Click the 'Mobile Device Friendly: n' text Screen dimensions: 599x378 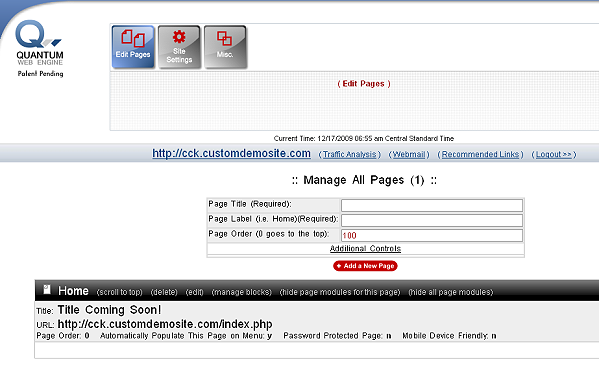click(449, 336)
